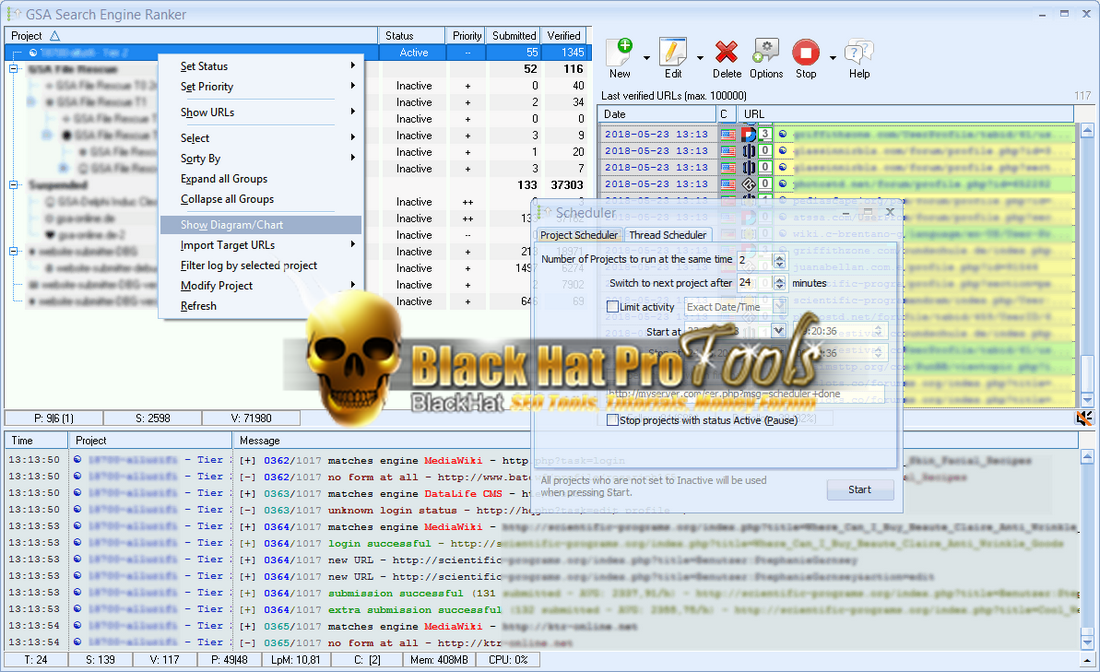Sort projects by the Submitted column header

pos(514,36)
